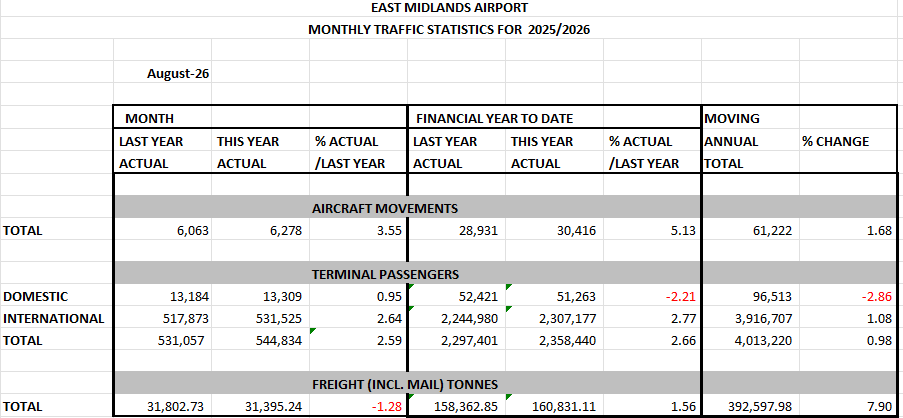The image size is (903, 418).
Task: Select international moving annual total 3,916,707
Action: pyautogui.click(x=764, y=318)
